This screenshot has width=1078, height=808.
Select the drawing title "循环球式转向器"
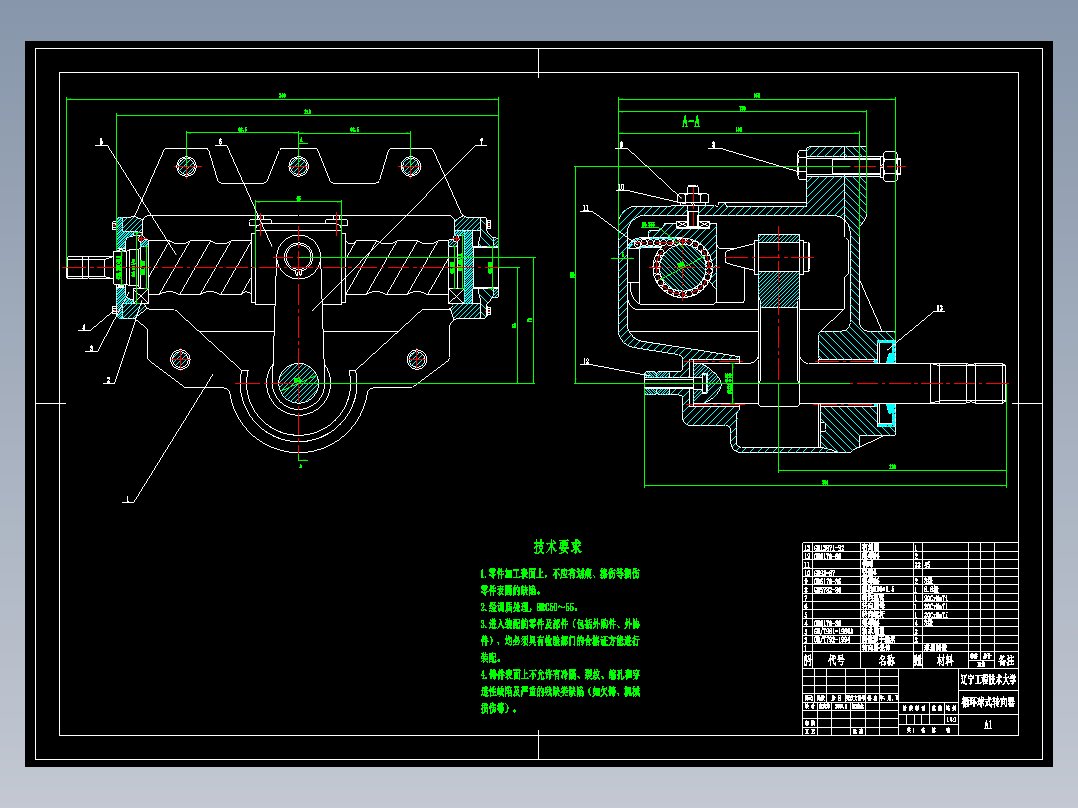[x=988, y=702]
